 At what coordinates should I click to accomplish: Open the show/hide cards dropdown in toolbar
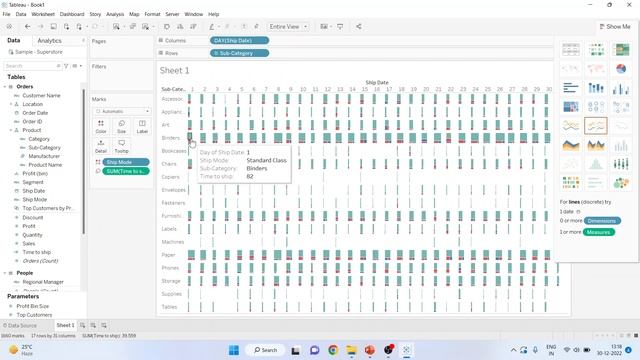(325, 27)
